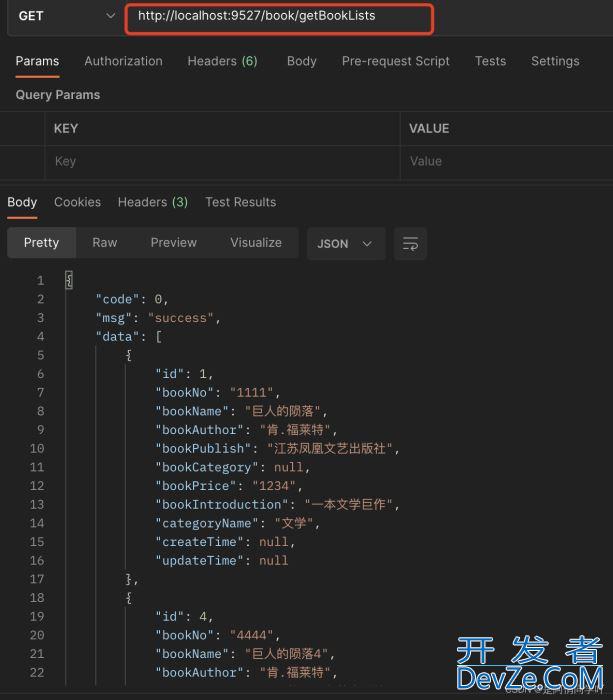This screenshot has height=700, width=613.
Task: Click the "bookCategory": null line
Action: tap(232, 467)
